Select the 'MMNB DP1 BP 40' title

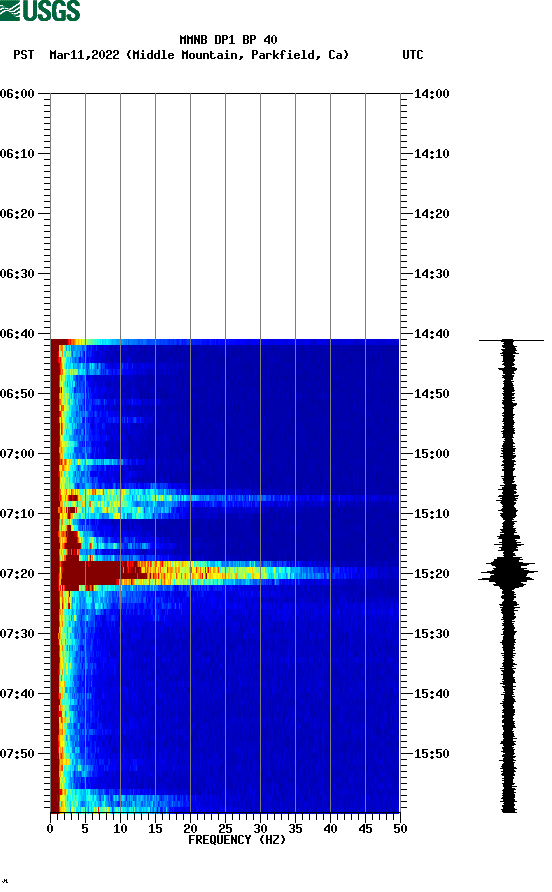click(x=228, y=40)
